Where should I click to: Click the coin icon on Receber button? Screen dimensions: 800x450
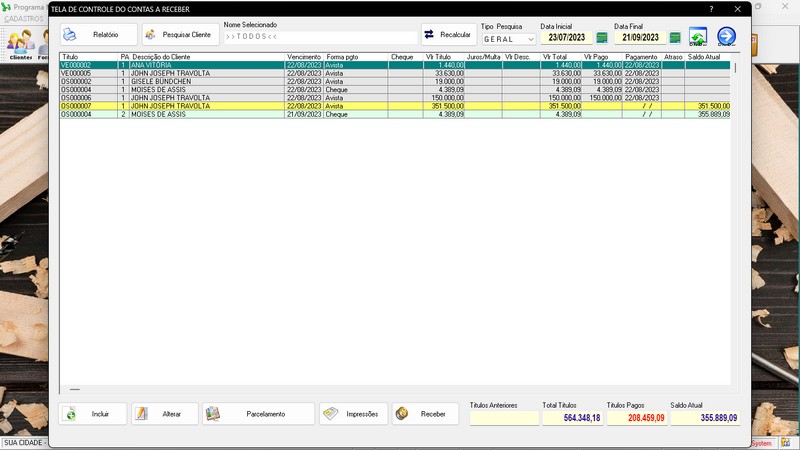402,414
